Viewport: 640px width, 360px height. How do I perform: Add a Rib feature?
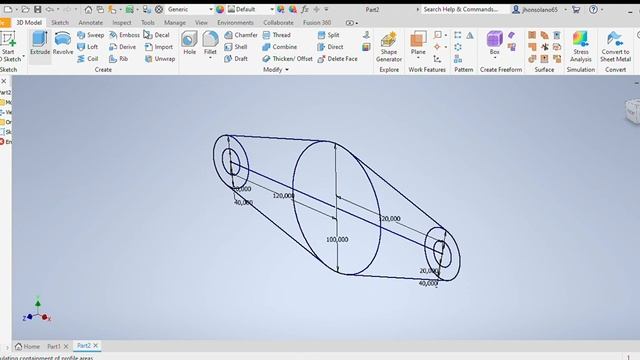click(x=119, y=59)
